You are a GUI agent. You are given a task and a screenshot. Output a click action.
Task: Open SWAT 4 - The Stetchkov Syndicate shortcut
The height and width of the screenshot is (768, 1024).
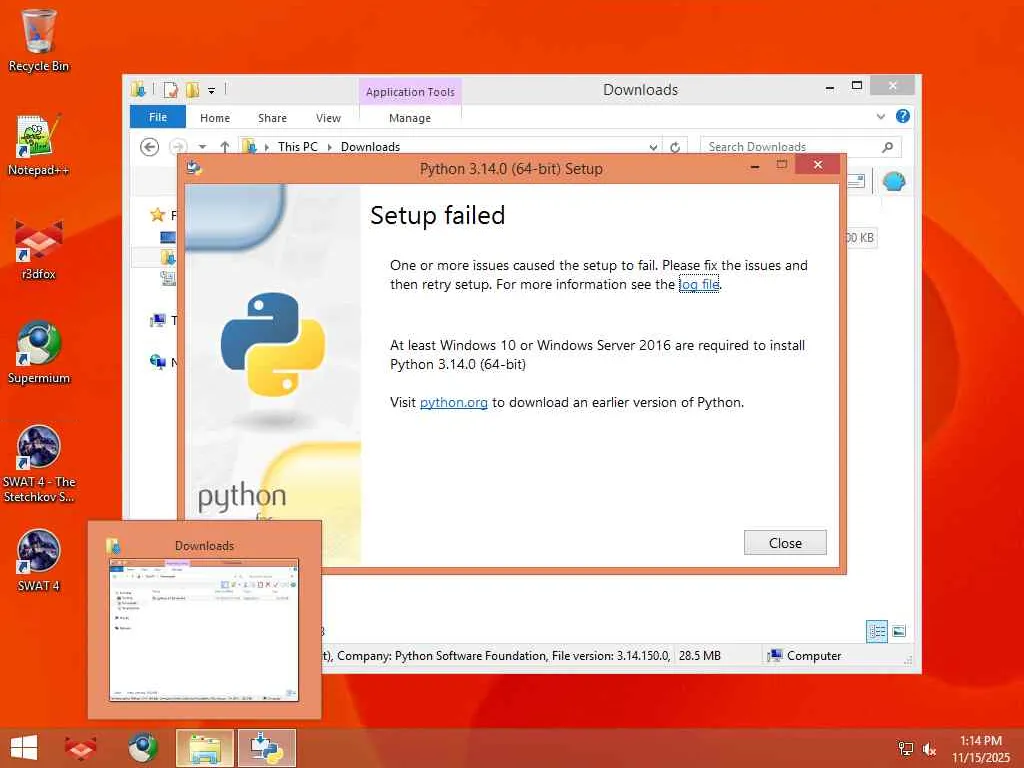(x=39, y=464)
